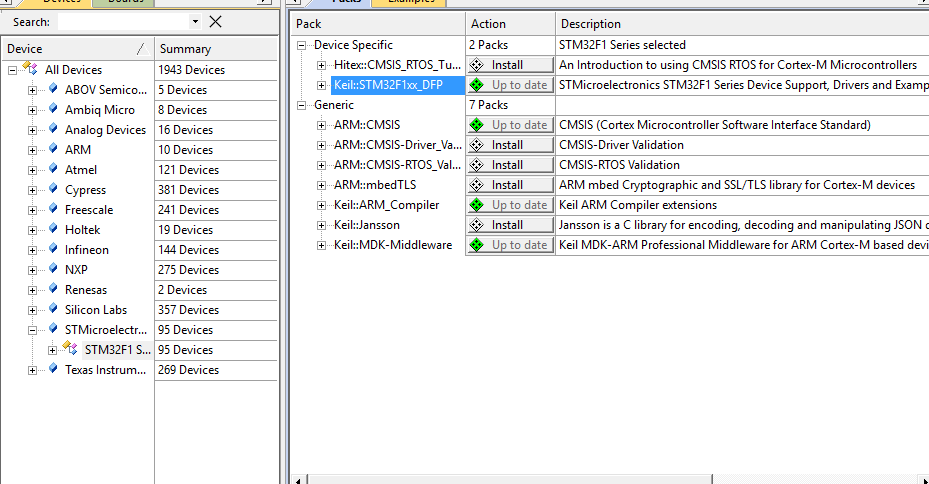Screen dimensions: 929x484
Task: Collapse the All Devices tree node
Action: [12, 70]
